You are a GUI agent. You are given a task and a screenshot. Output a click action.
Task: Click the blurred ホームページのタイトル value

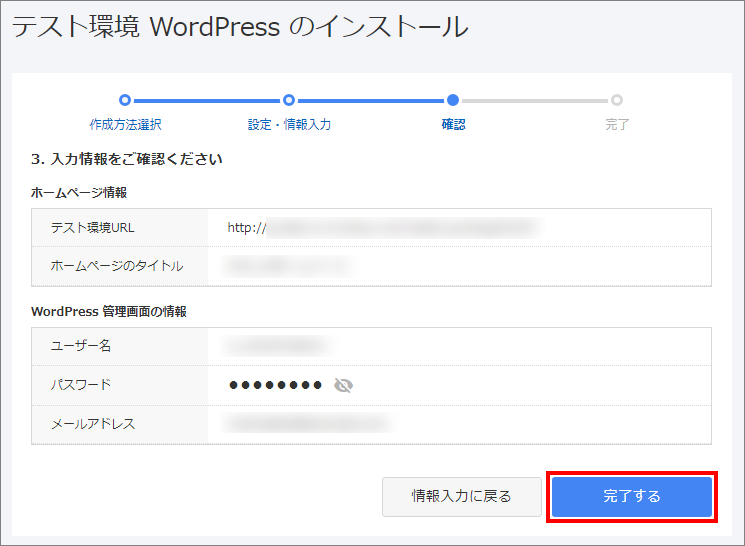pyautogui.click(x=288, y=266)
